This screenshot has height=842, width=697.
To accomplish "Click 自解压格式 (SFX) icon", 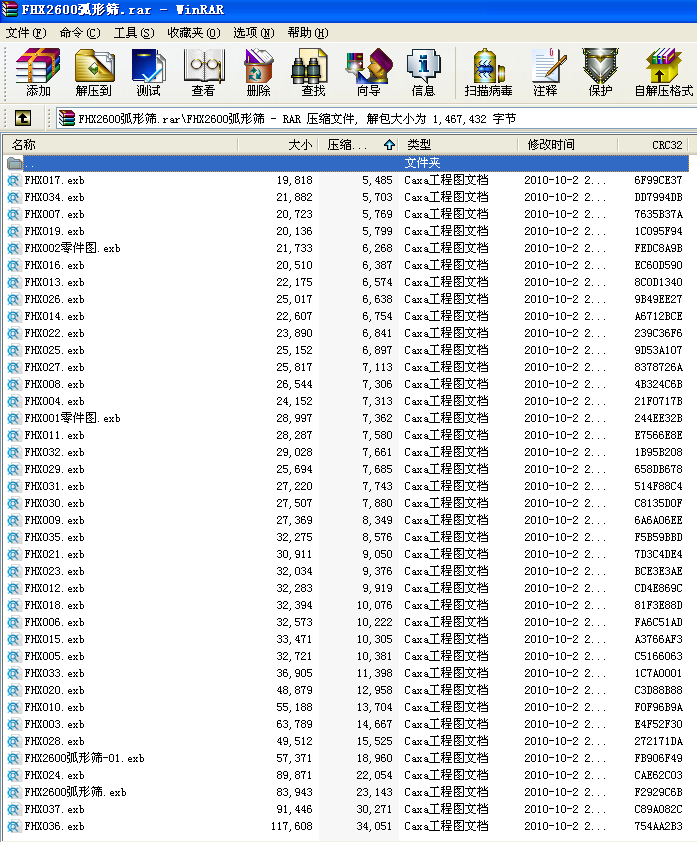I will (664, 72).
